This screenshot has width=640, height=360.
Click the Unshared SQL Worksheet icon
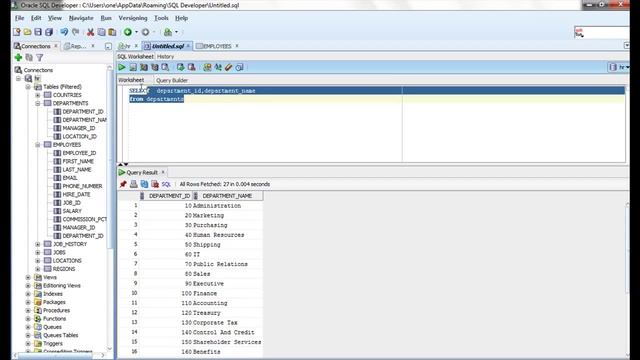click(x=207, y=67)
